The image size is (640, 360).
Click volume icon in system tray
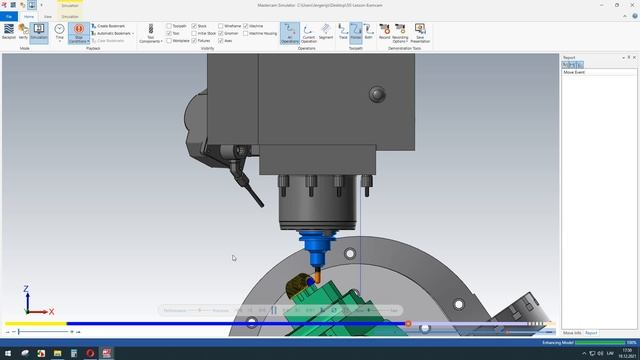click(600, 353)
